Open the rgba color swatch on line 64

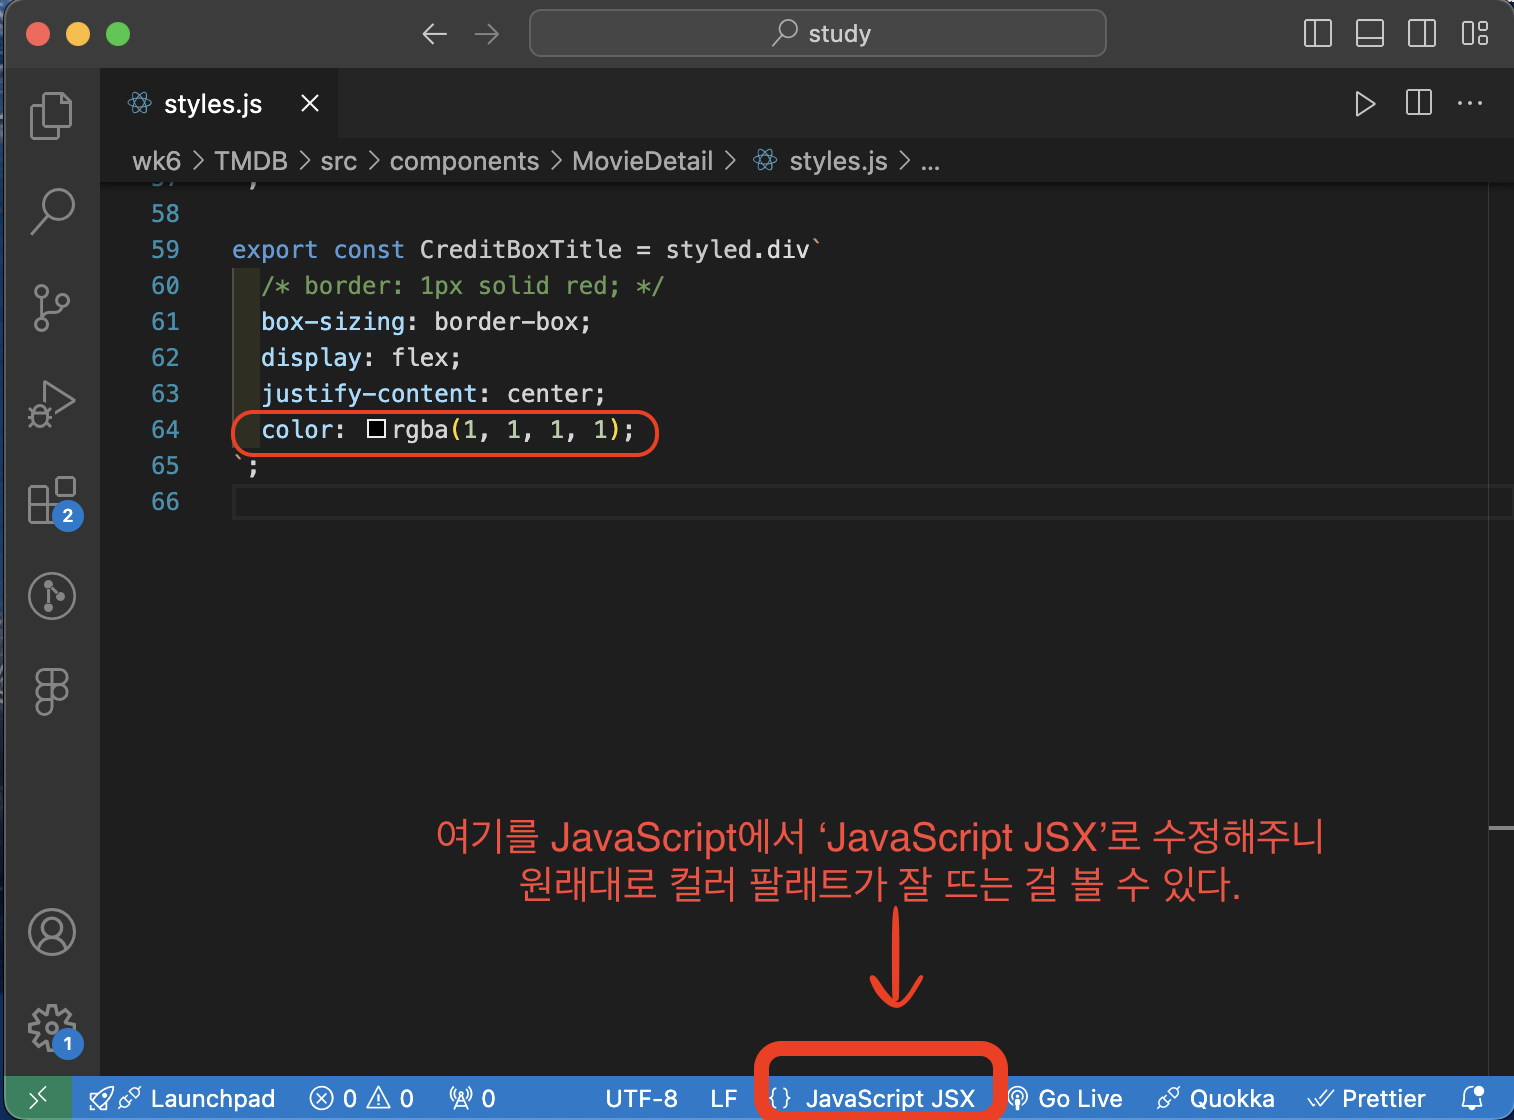coord(377,429)
